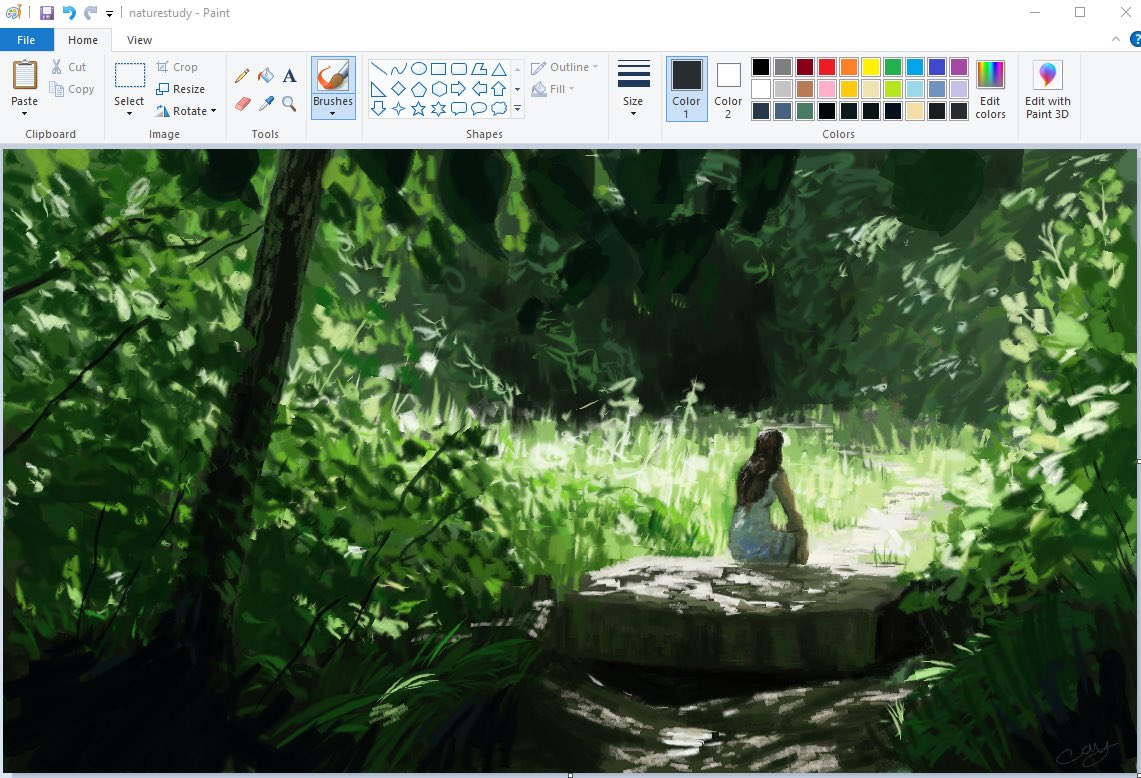The width and height of the screenshot is (1141, 778).
Task: Pick the purple color swatch
Action: [959, 67]
